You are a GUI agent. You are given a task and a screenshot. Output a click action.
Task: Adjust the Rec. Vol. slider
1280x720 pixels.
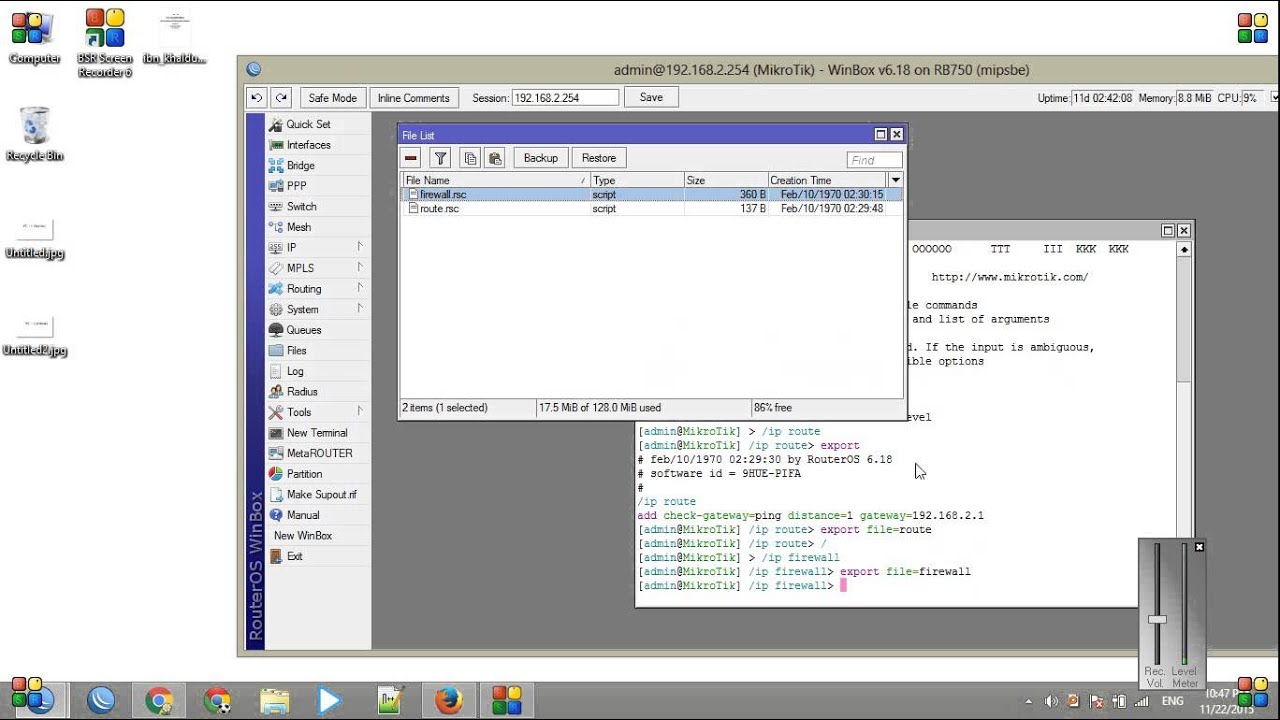pyautogui.click(x=1157, y=619)
